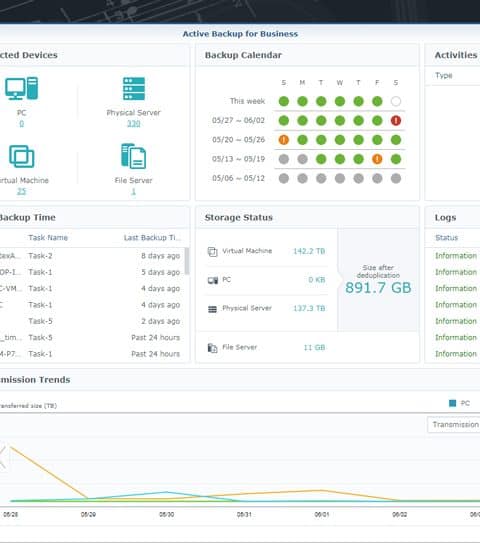
Task: Click the Virtual Machine storage icon
Action: (x=212, y=251)
